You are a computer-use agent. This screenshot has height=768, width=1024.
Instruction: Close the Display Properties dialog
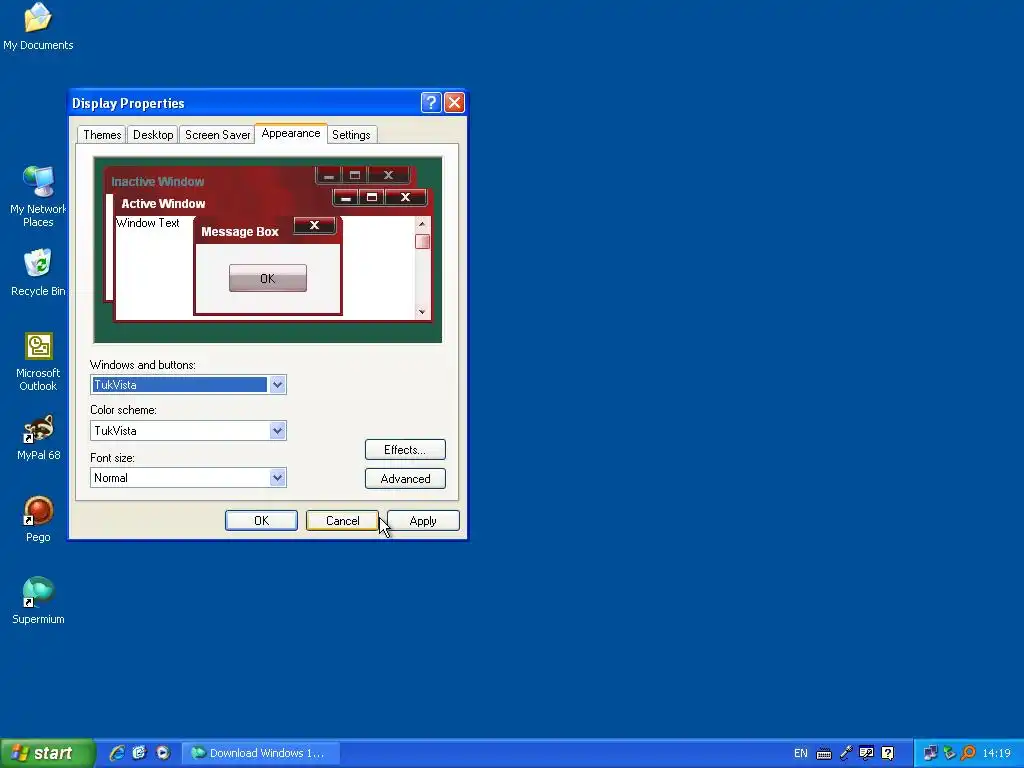click(x=454, y=103)
